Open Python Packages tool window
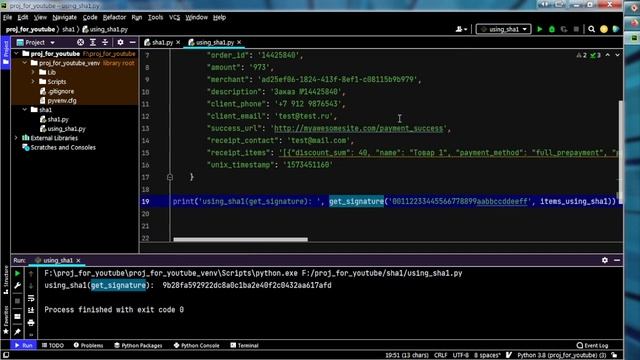This screenshot has height=360, width=640. pos(138,345)
